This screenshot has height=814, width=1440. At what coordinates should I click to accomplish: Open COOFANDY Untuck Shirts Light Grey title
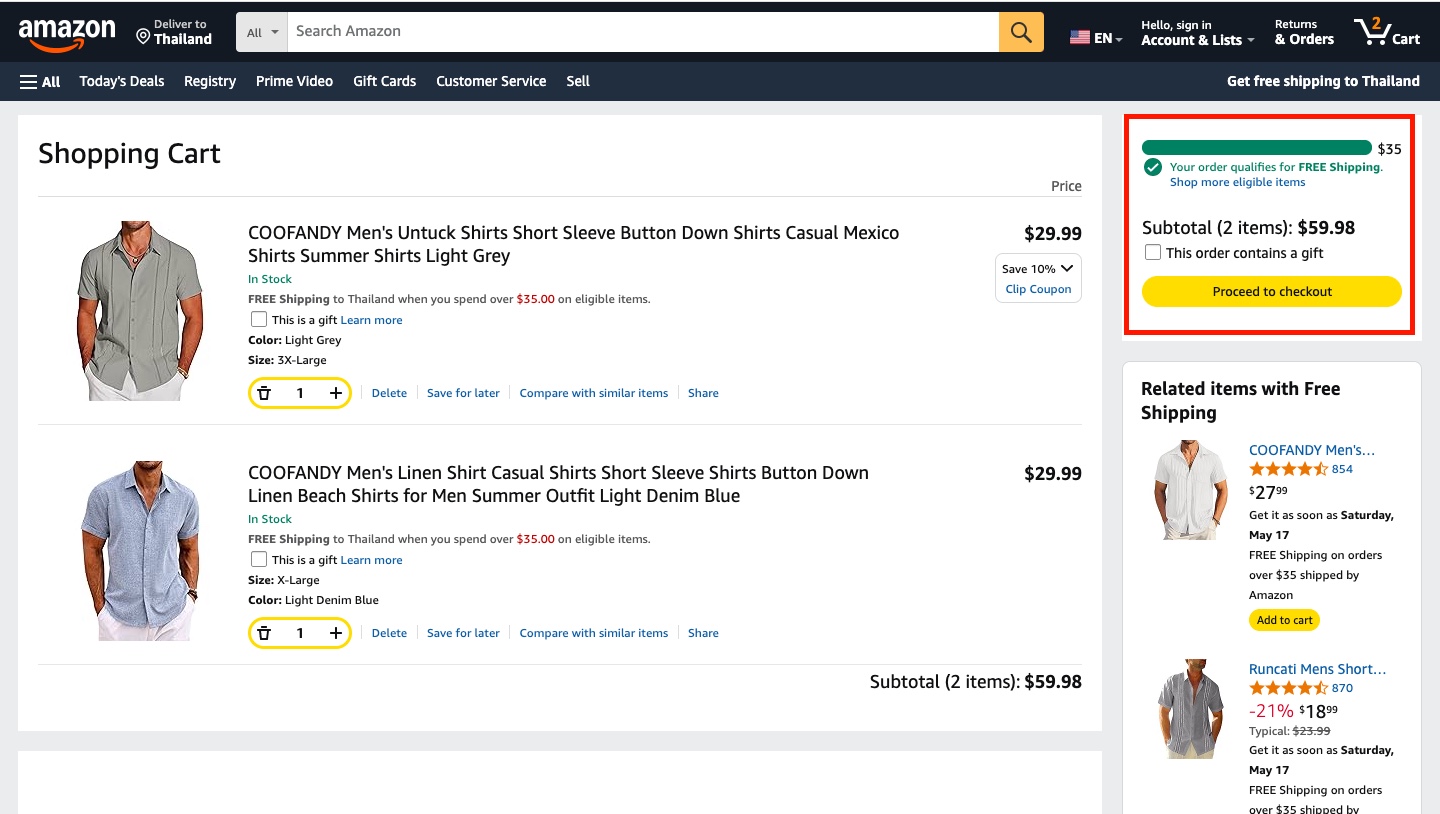pos(574,244)
